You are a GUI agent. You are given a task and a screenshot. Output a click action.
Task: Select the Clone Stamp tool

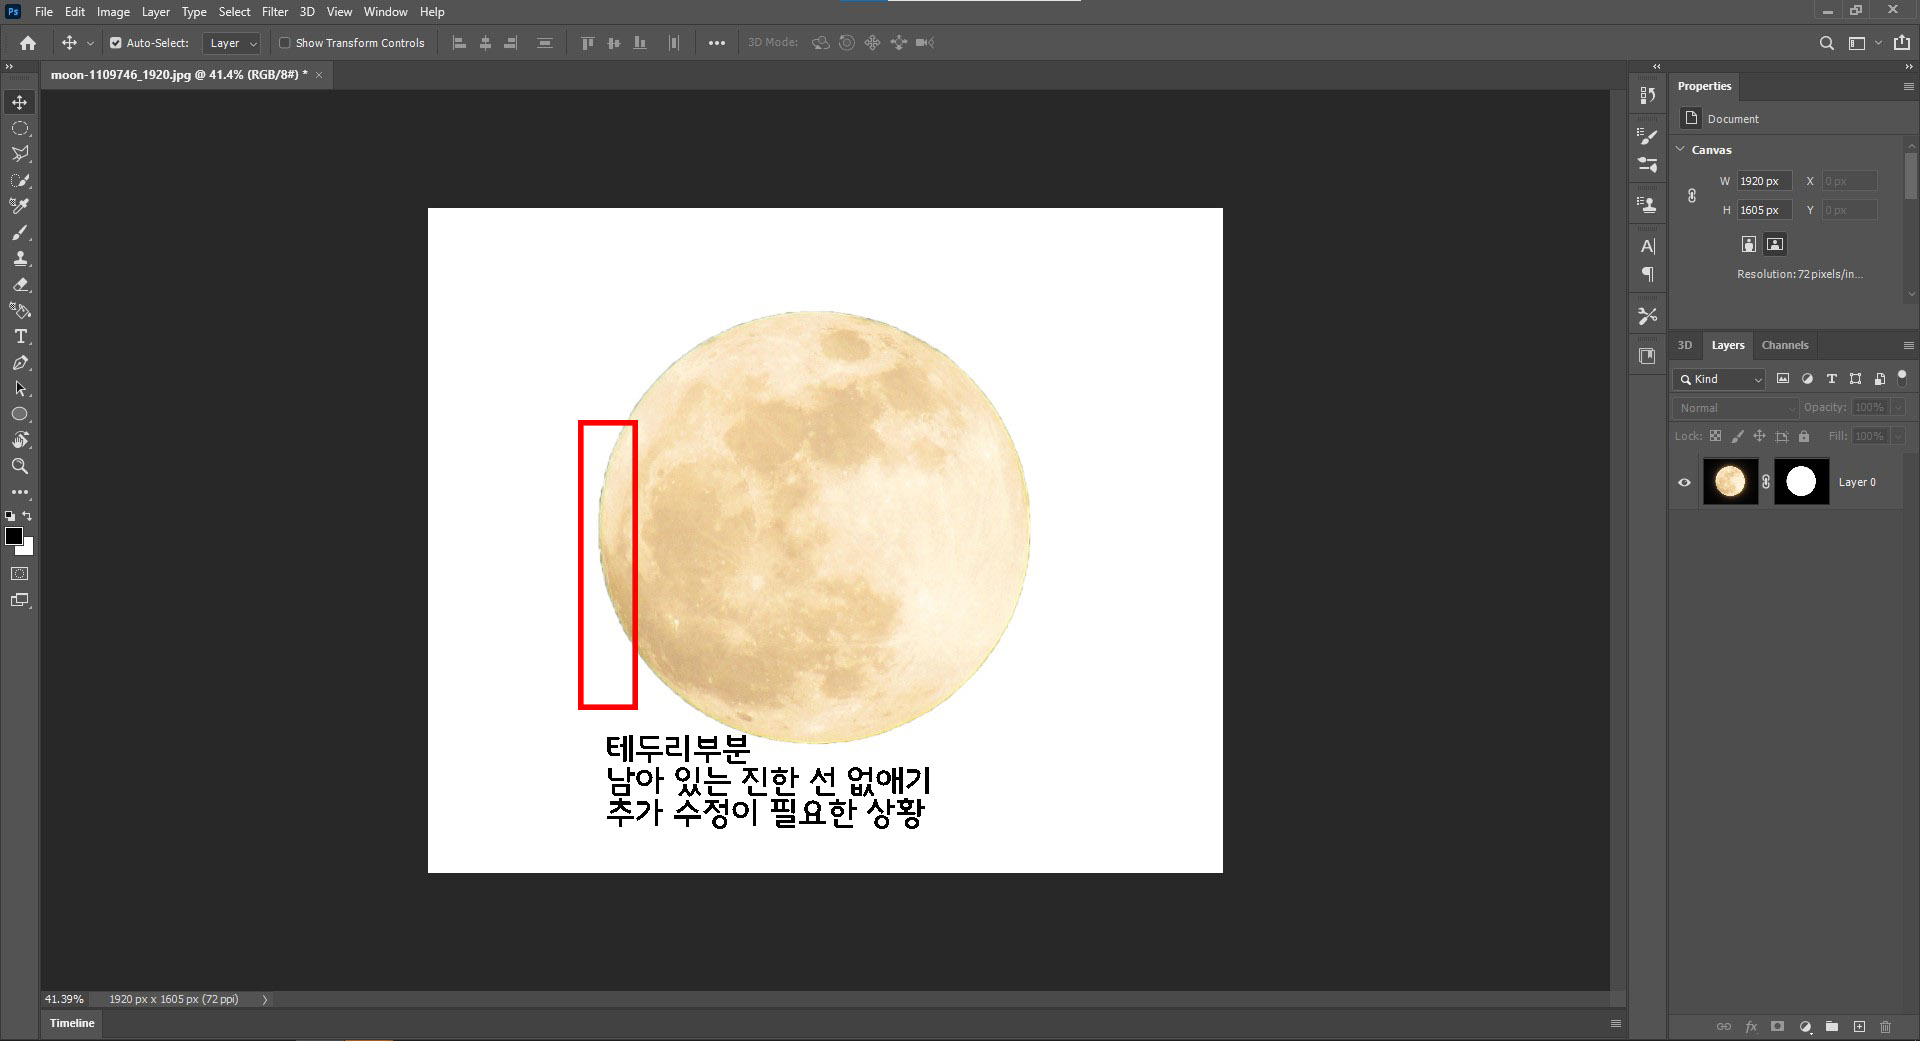tap(20, 258)
